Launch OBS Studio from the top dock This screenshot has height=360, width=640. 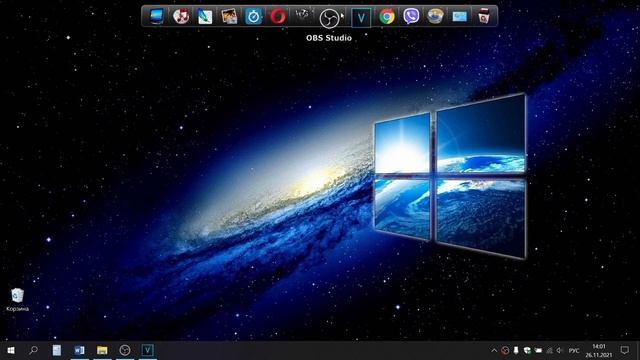click(x=329, y=18)
